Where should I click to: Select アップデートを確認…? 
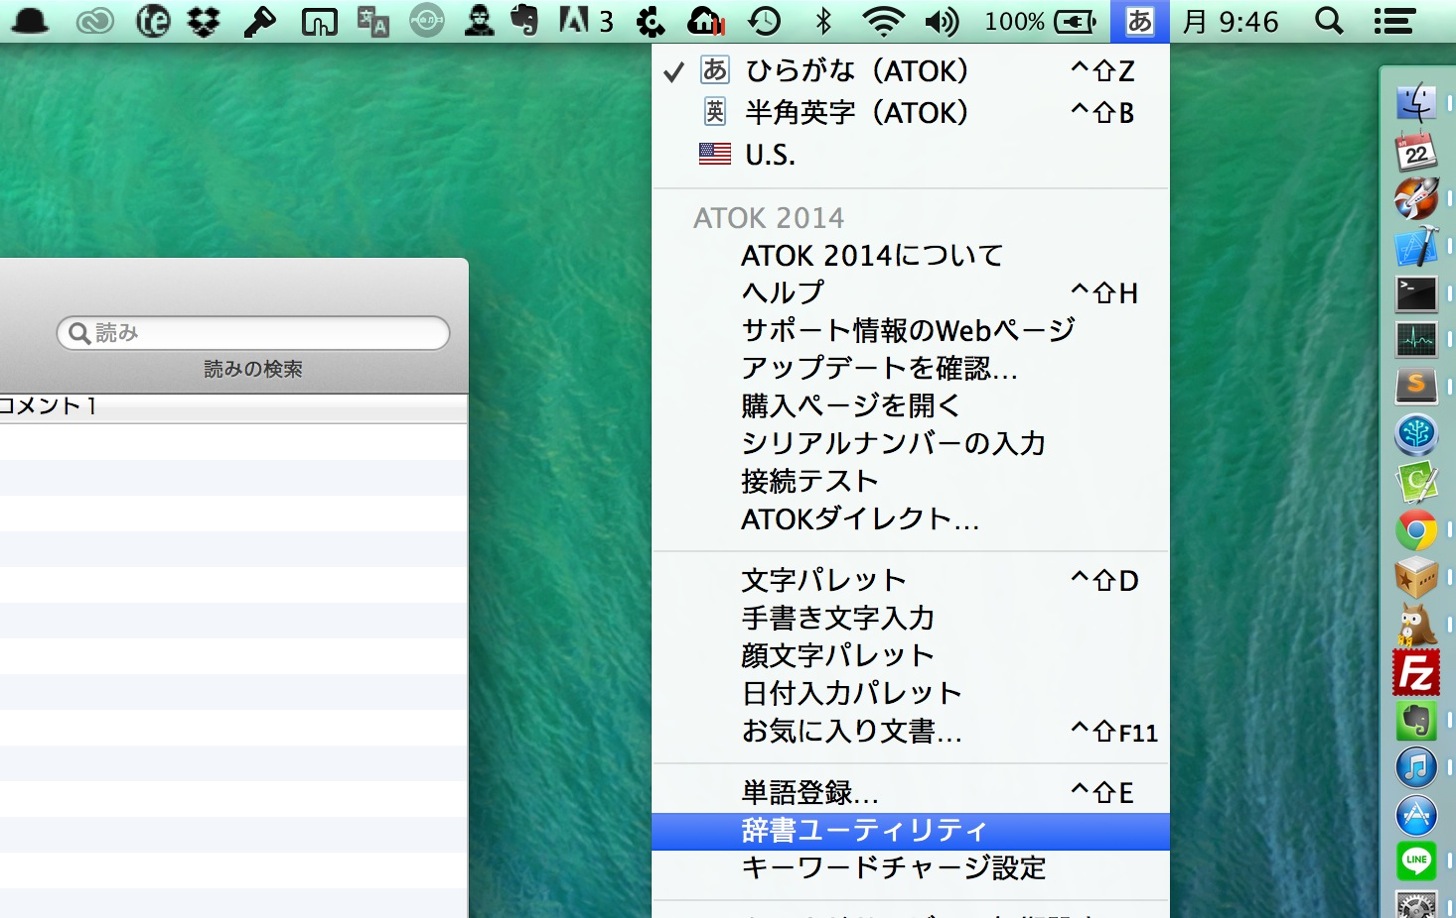[910, 369]
